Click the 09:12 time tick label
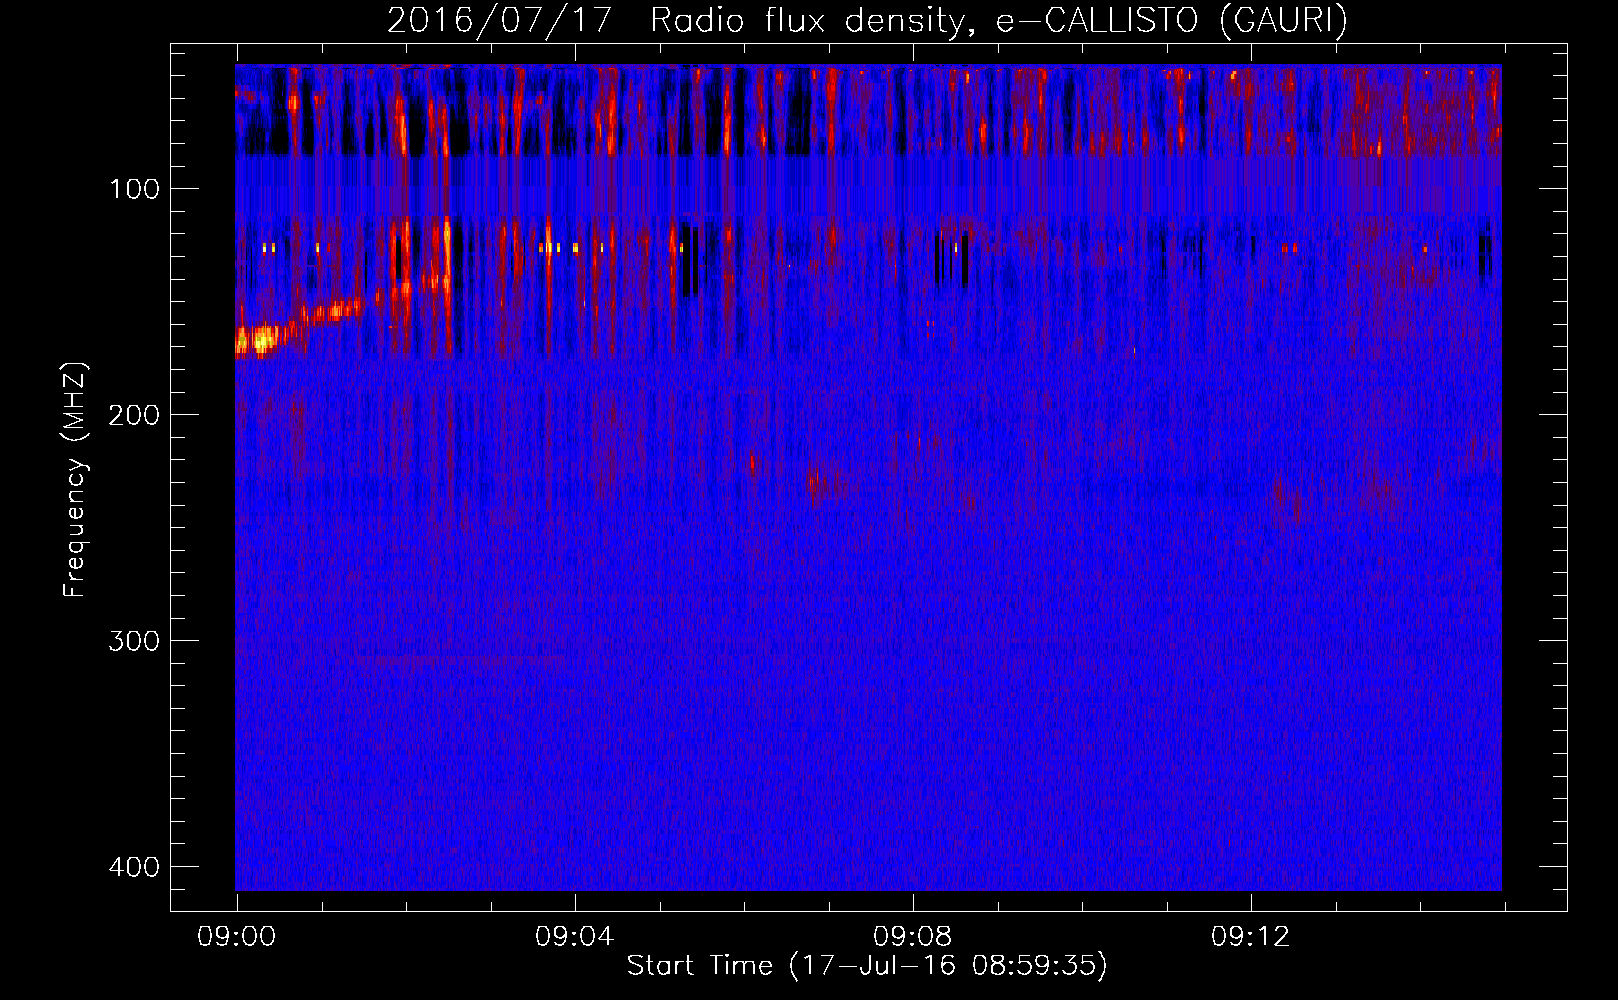 click(1251, 937)
